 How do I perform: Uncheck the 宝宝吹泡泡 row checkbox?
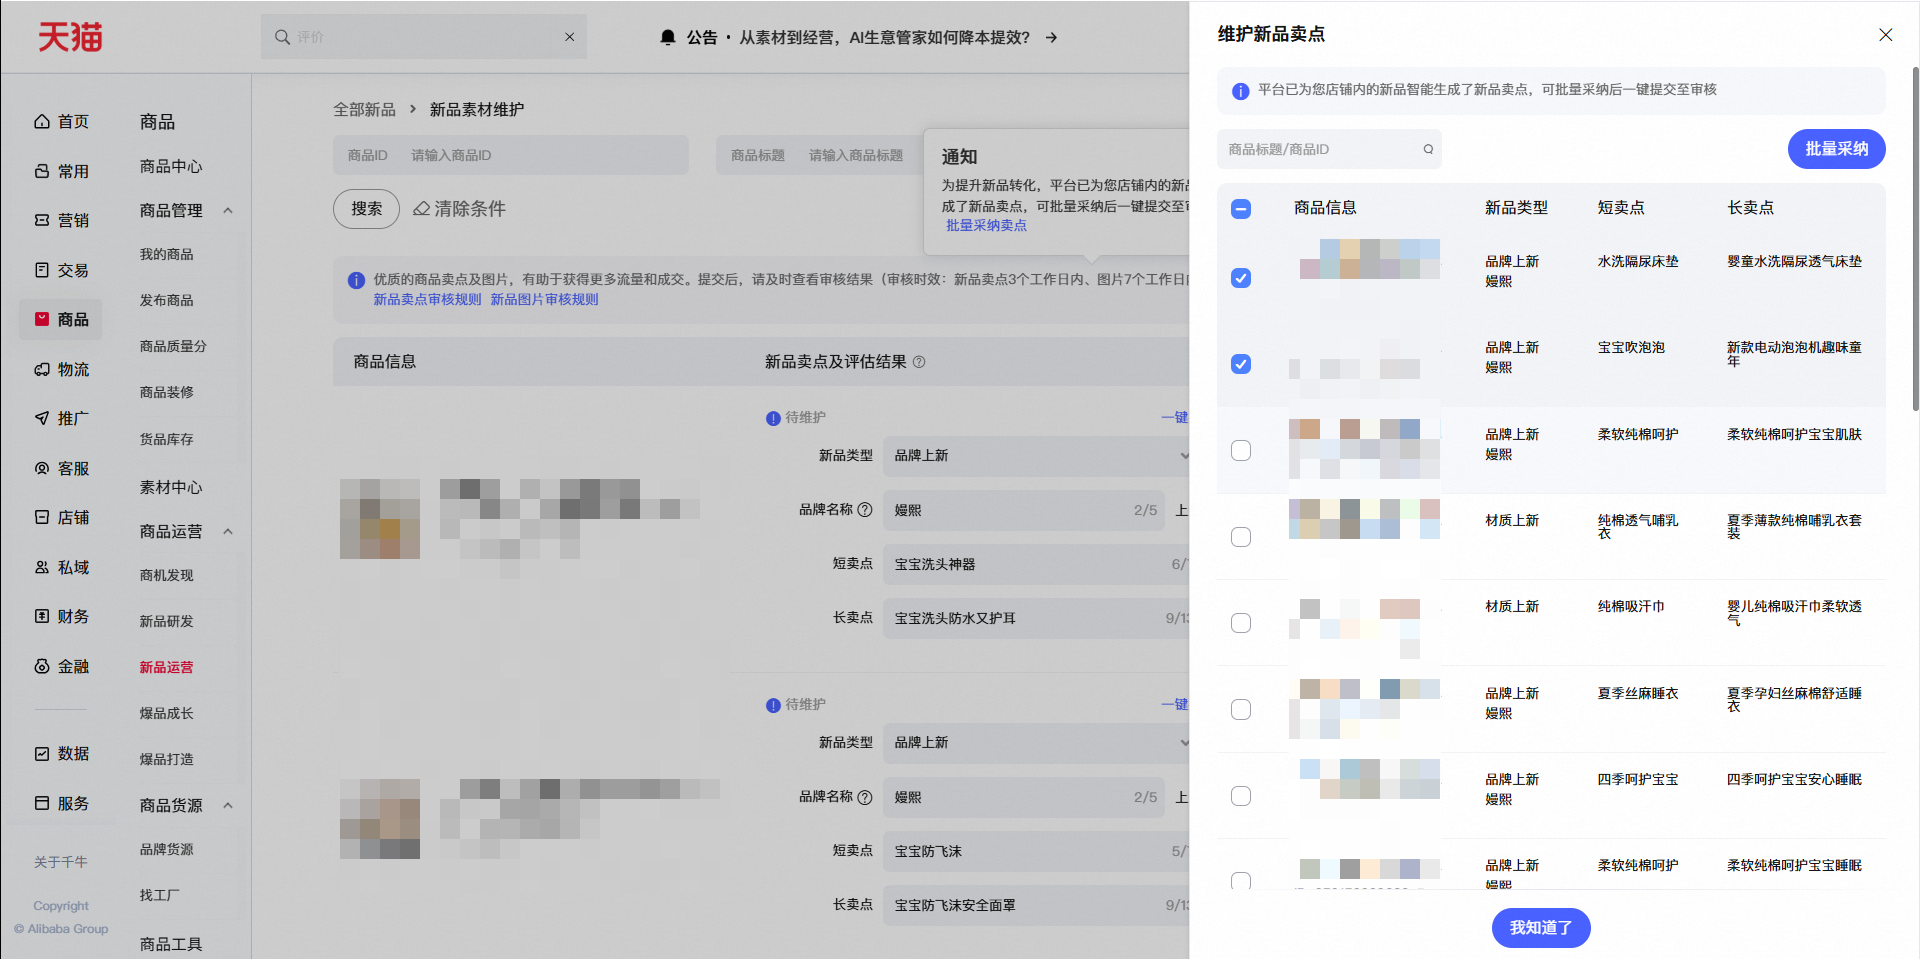tap(1241, 364)
